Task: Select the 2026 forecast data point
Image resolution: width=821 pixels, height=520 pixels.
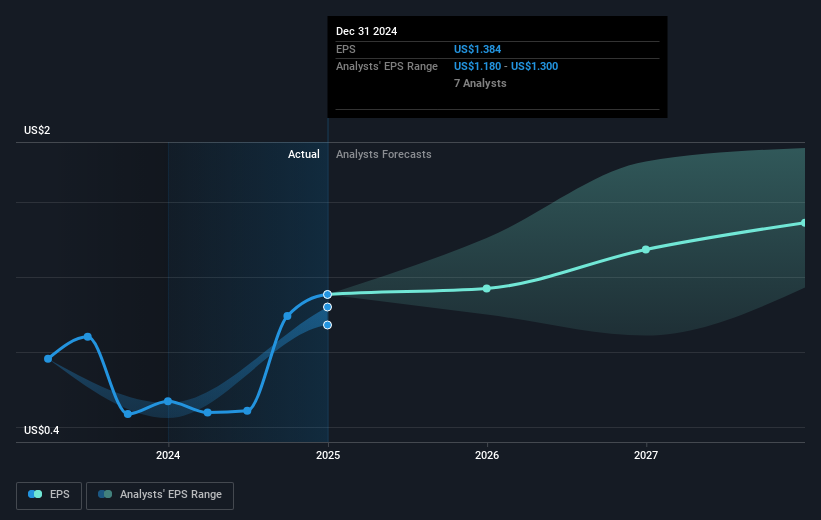Action: pyautogui.click(x=486, y=289)
